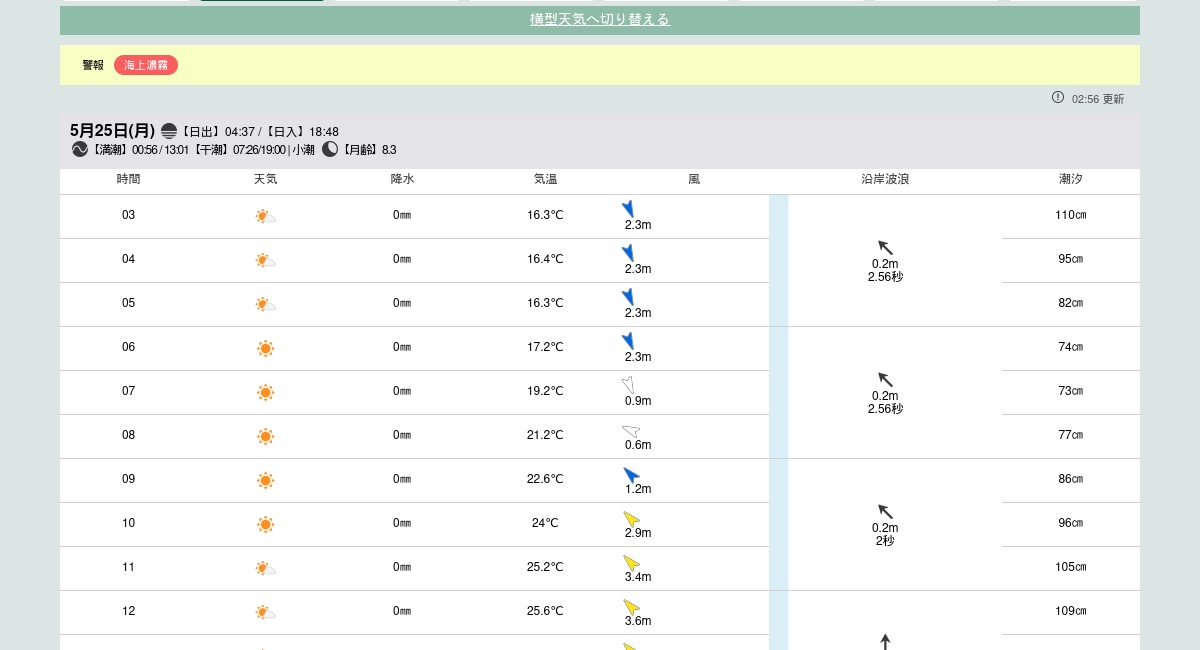1200x650 pixels.
Task: Click the wind speed 0.9m value
Action: (x=638, y=401)
